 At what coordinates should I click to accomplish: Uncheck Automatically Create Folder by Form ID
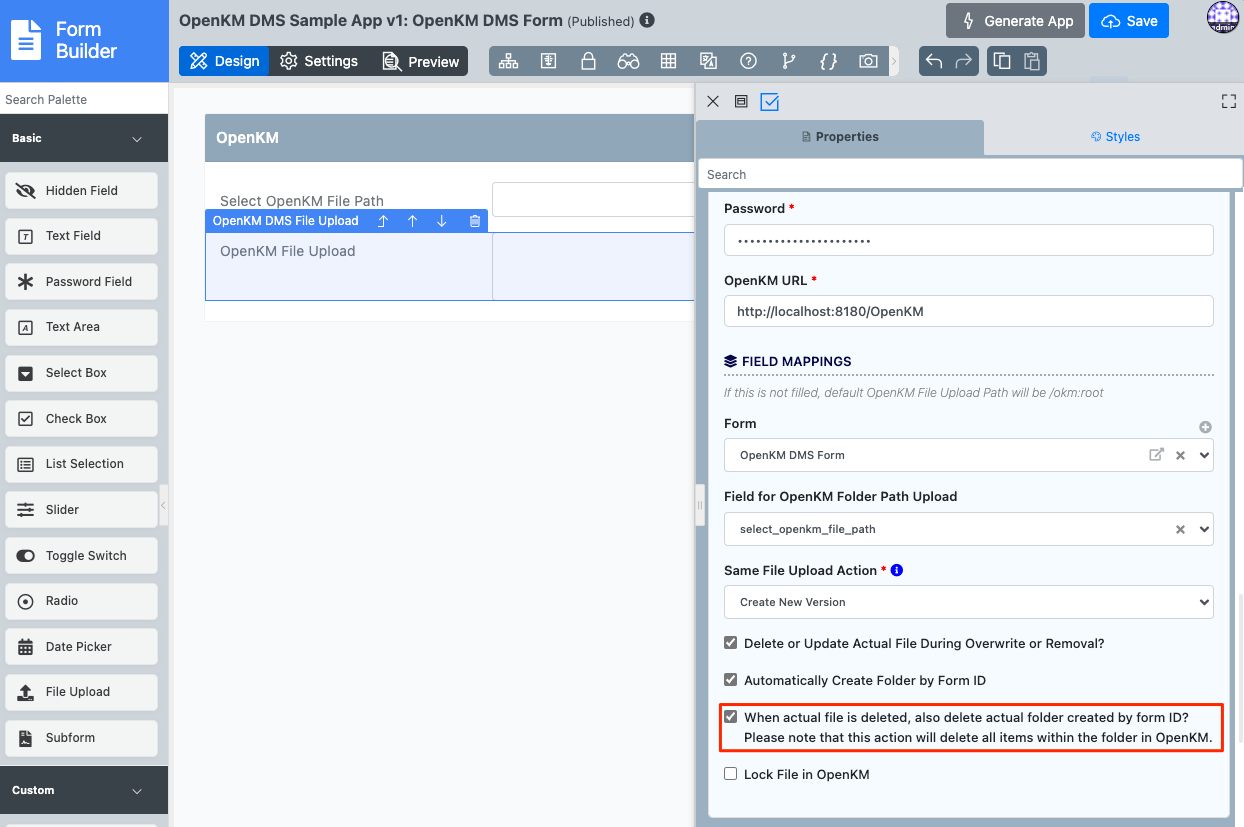point(731,680)
